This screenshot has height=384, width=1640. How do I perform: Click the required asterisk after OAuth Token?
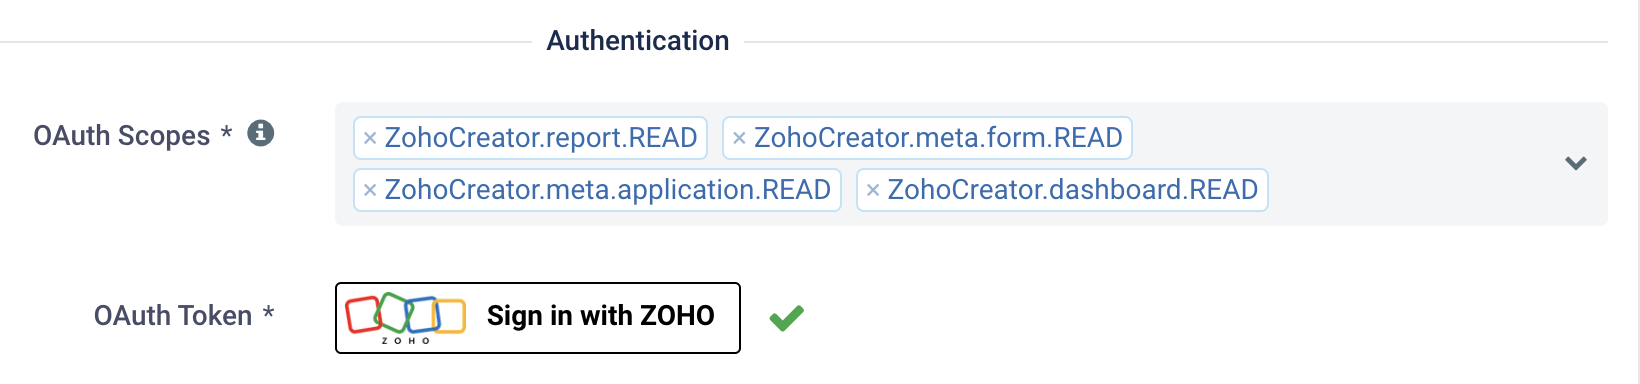pyautogui.click(x=268, y=313)
